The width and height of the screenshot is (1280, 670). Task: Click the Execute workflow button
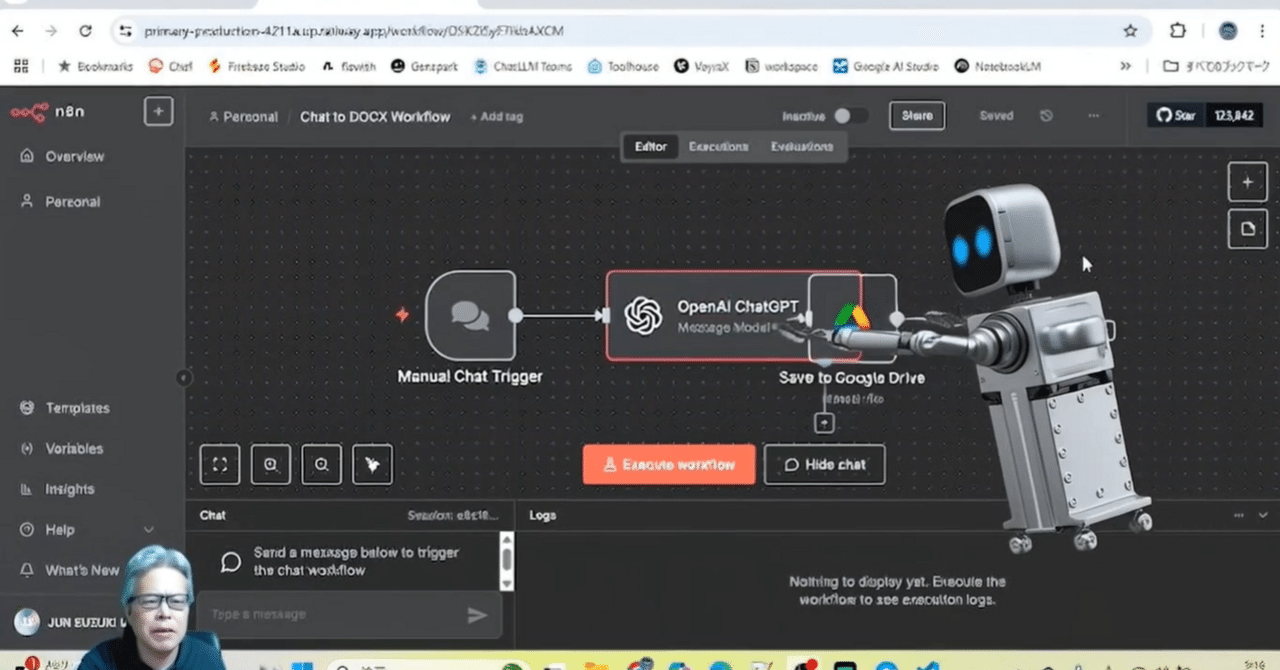point(668,464)
